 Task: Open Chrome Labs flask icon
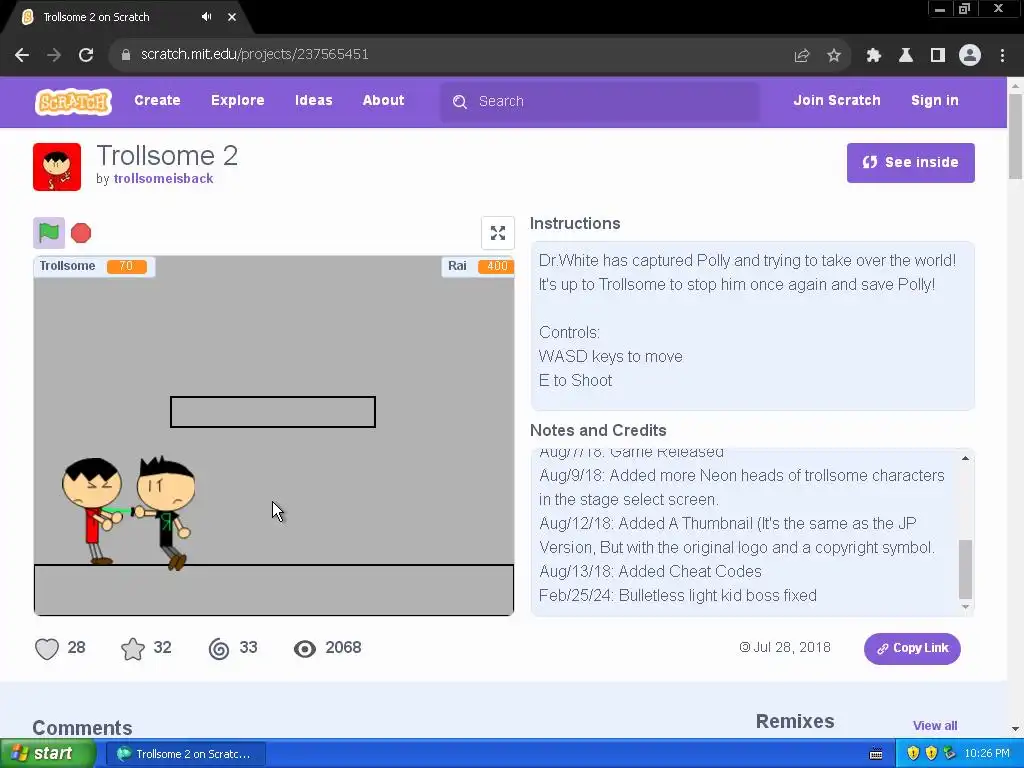[906, 56]
